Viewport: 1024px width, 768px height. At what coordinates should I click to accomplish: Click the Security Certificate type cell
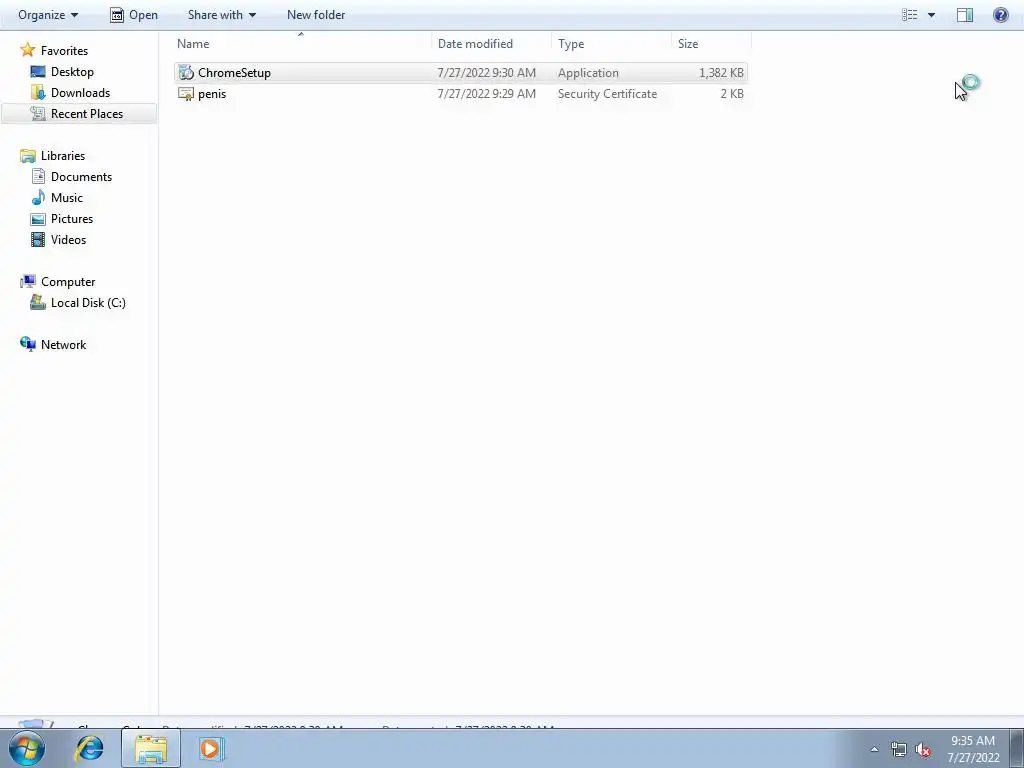coord(607,93)
